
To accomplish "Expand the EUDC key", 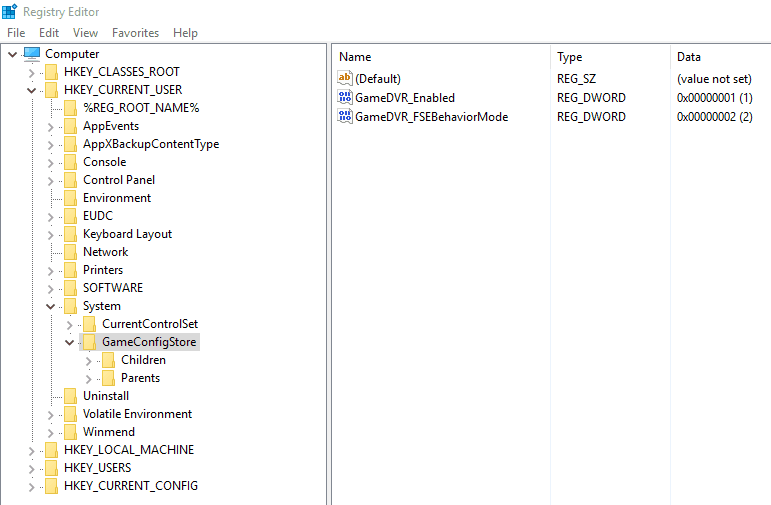I will pos(51,217).
